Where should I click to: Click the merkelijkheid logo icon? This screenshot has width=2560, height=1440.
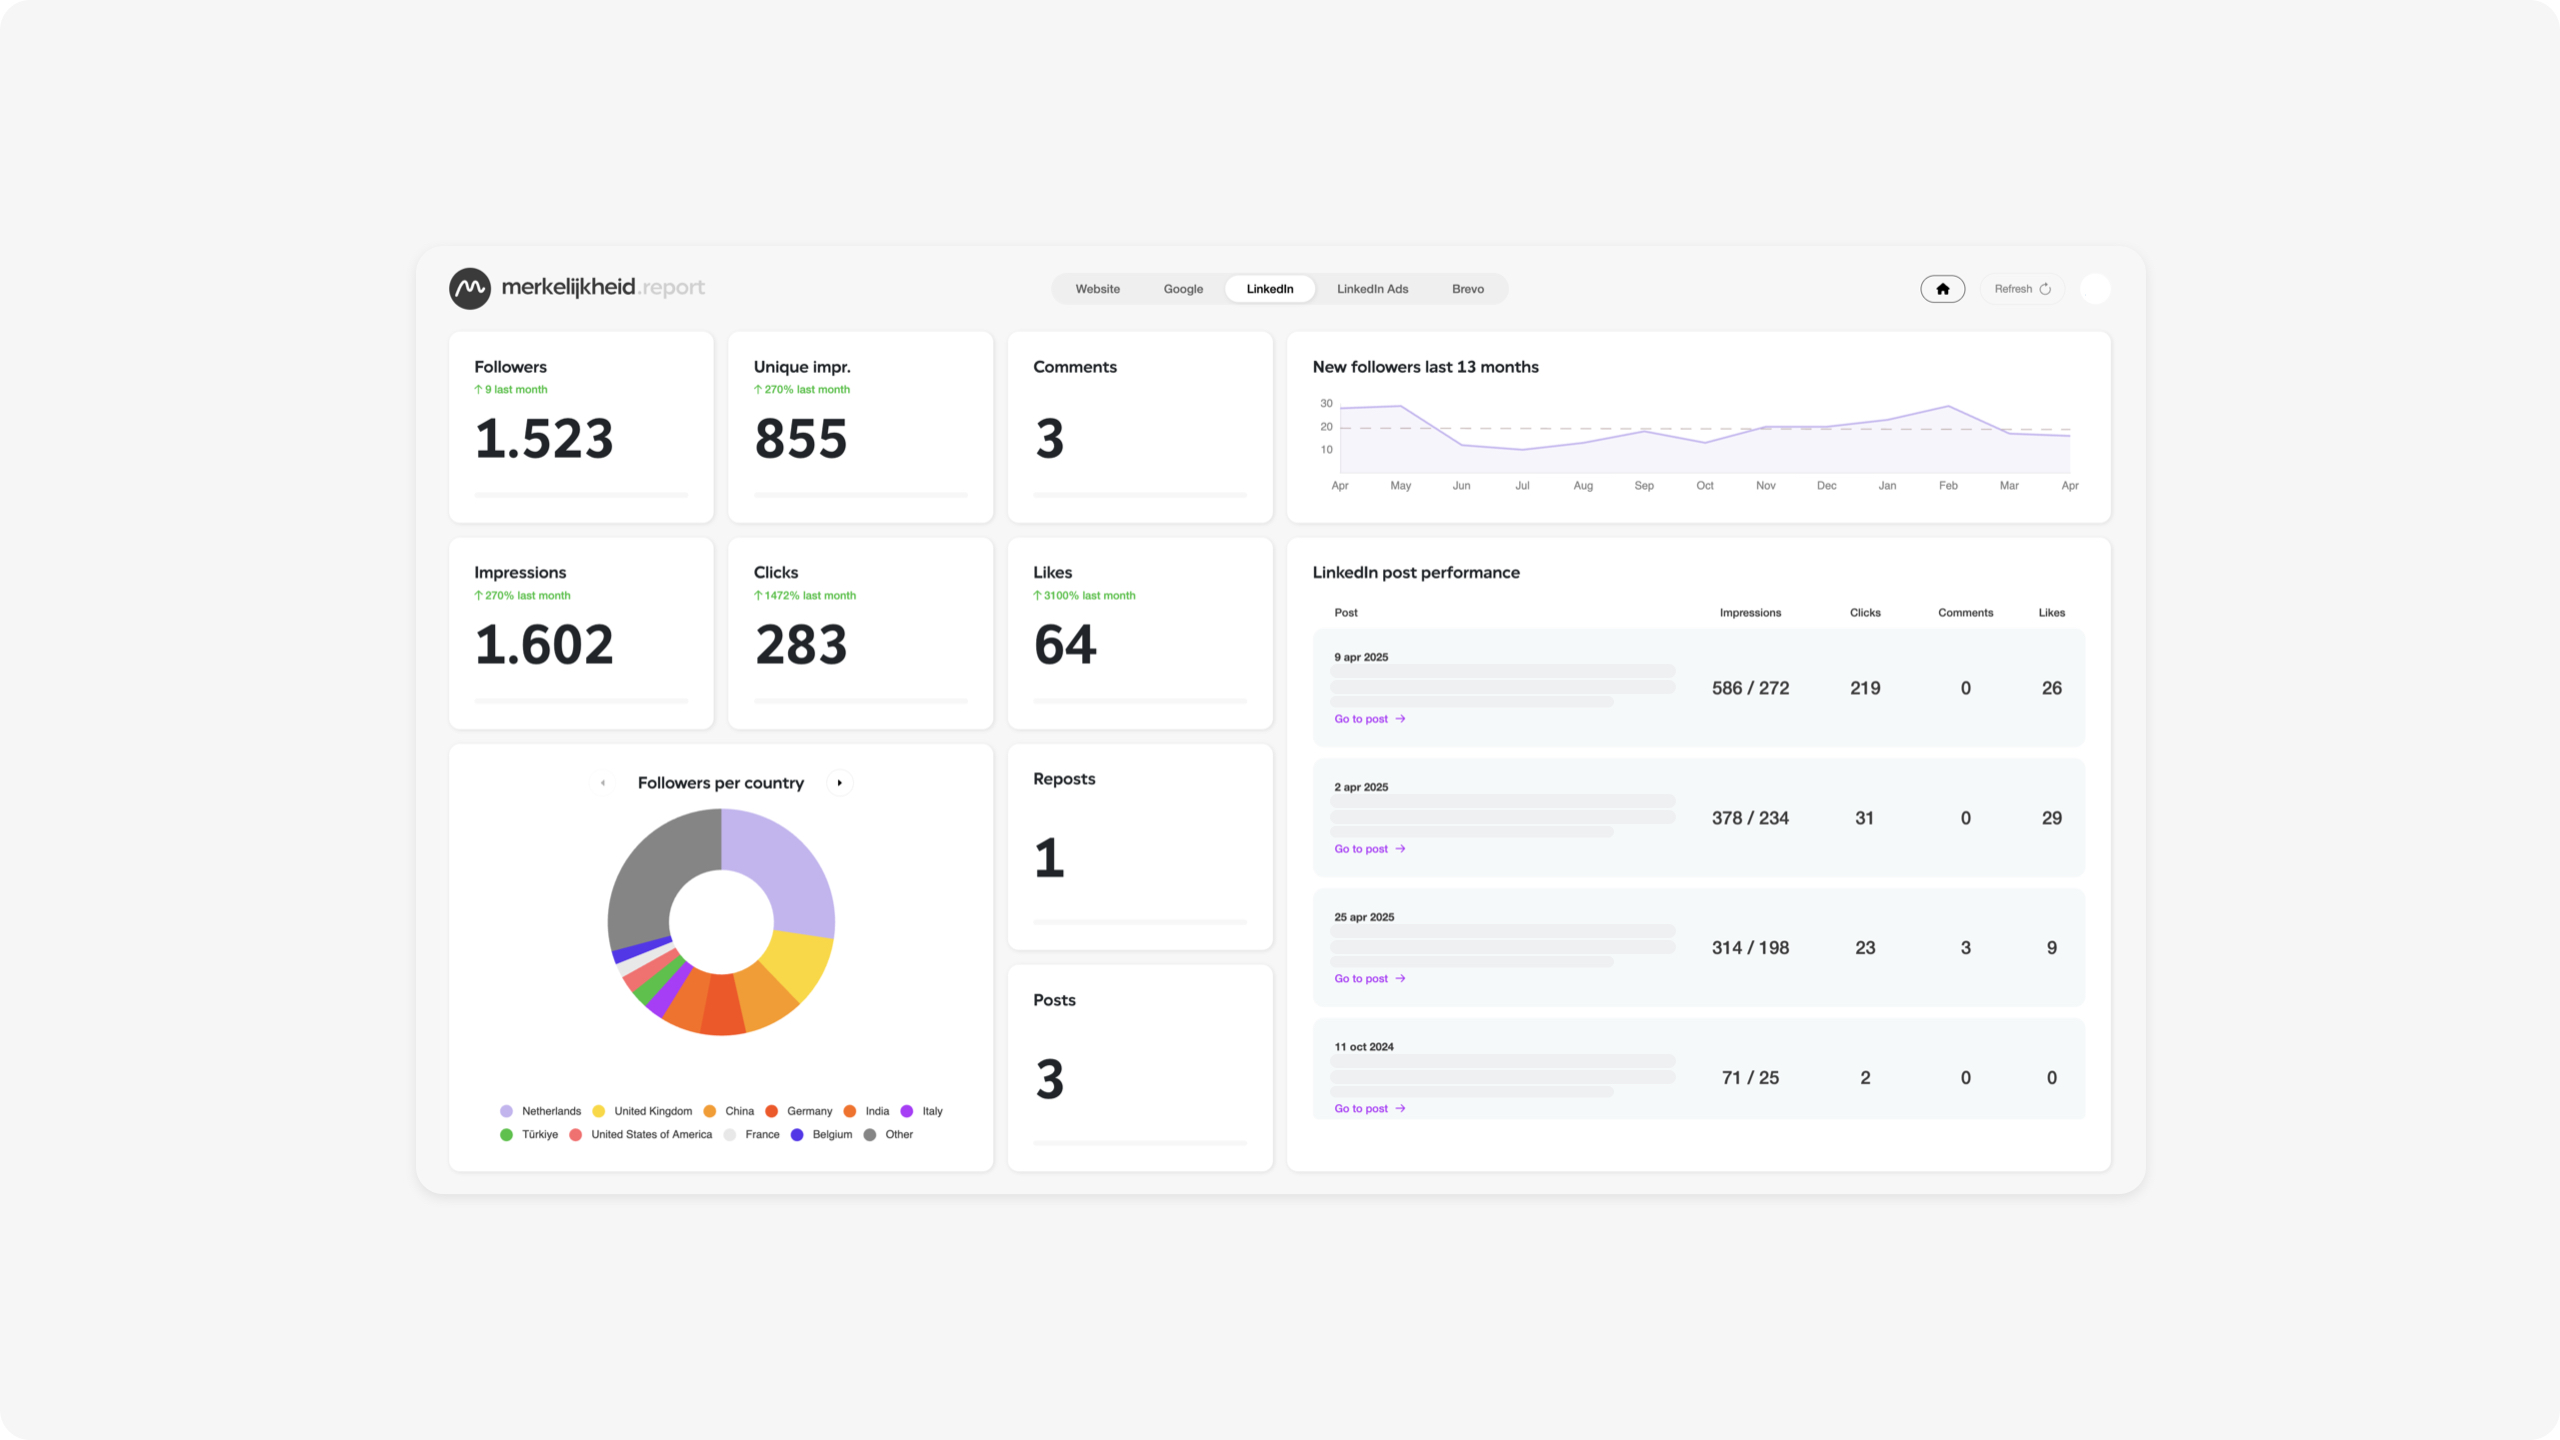(x=469, y=288)
